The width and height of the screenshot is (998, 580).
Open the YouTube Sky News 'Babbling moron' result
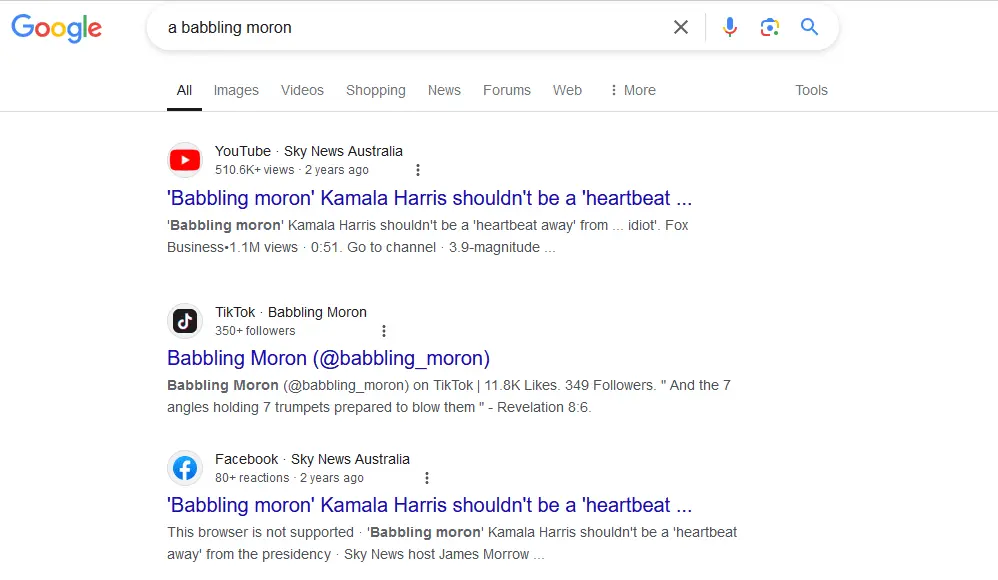coord(429,198)
